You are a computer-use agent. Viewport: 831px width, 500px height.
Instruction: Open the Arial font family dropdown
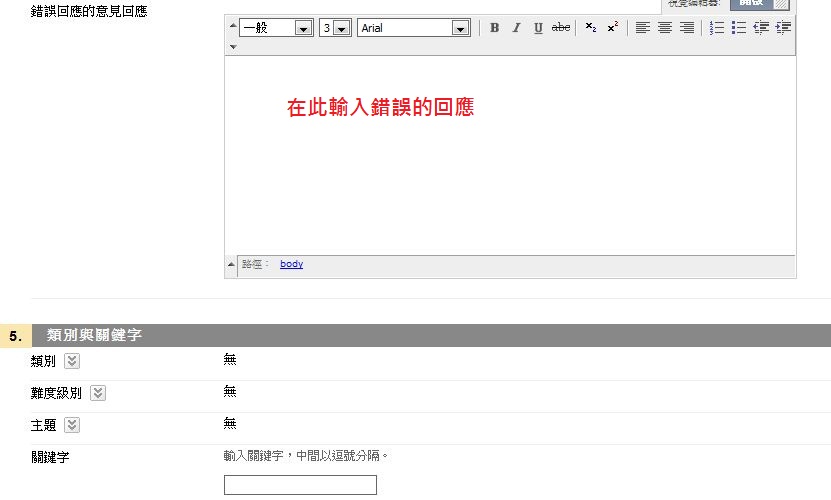(x=460, y=28)
